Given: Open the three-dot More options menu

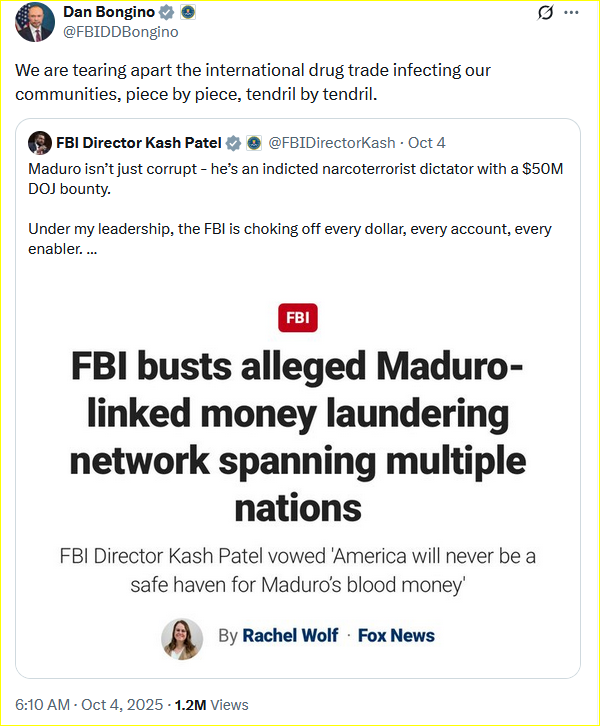Looking at the screenshot, I should (x=571, y=13).
